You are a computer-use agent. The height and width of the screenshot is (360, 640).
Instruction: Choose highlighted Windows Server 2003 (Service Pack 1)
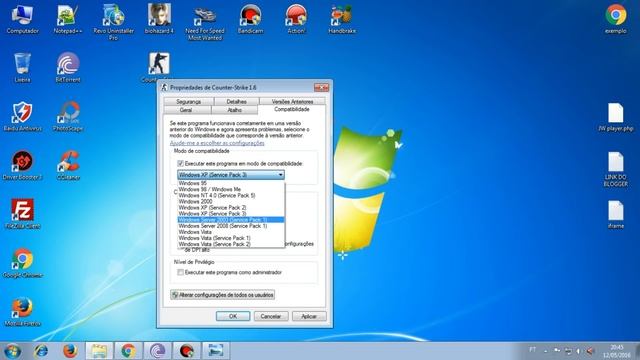pos(231,220)
